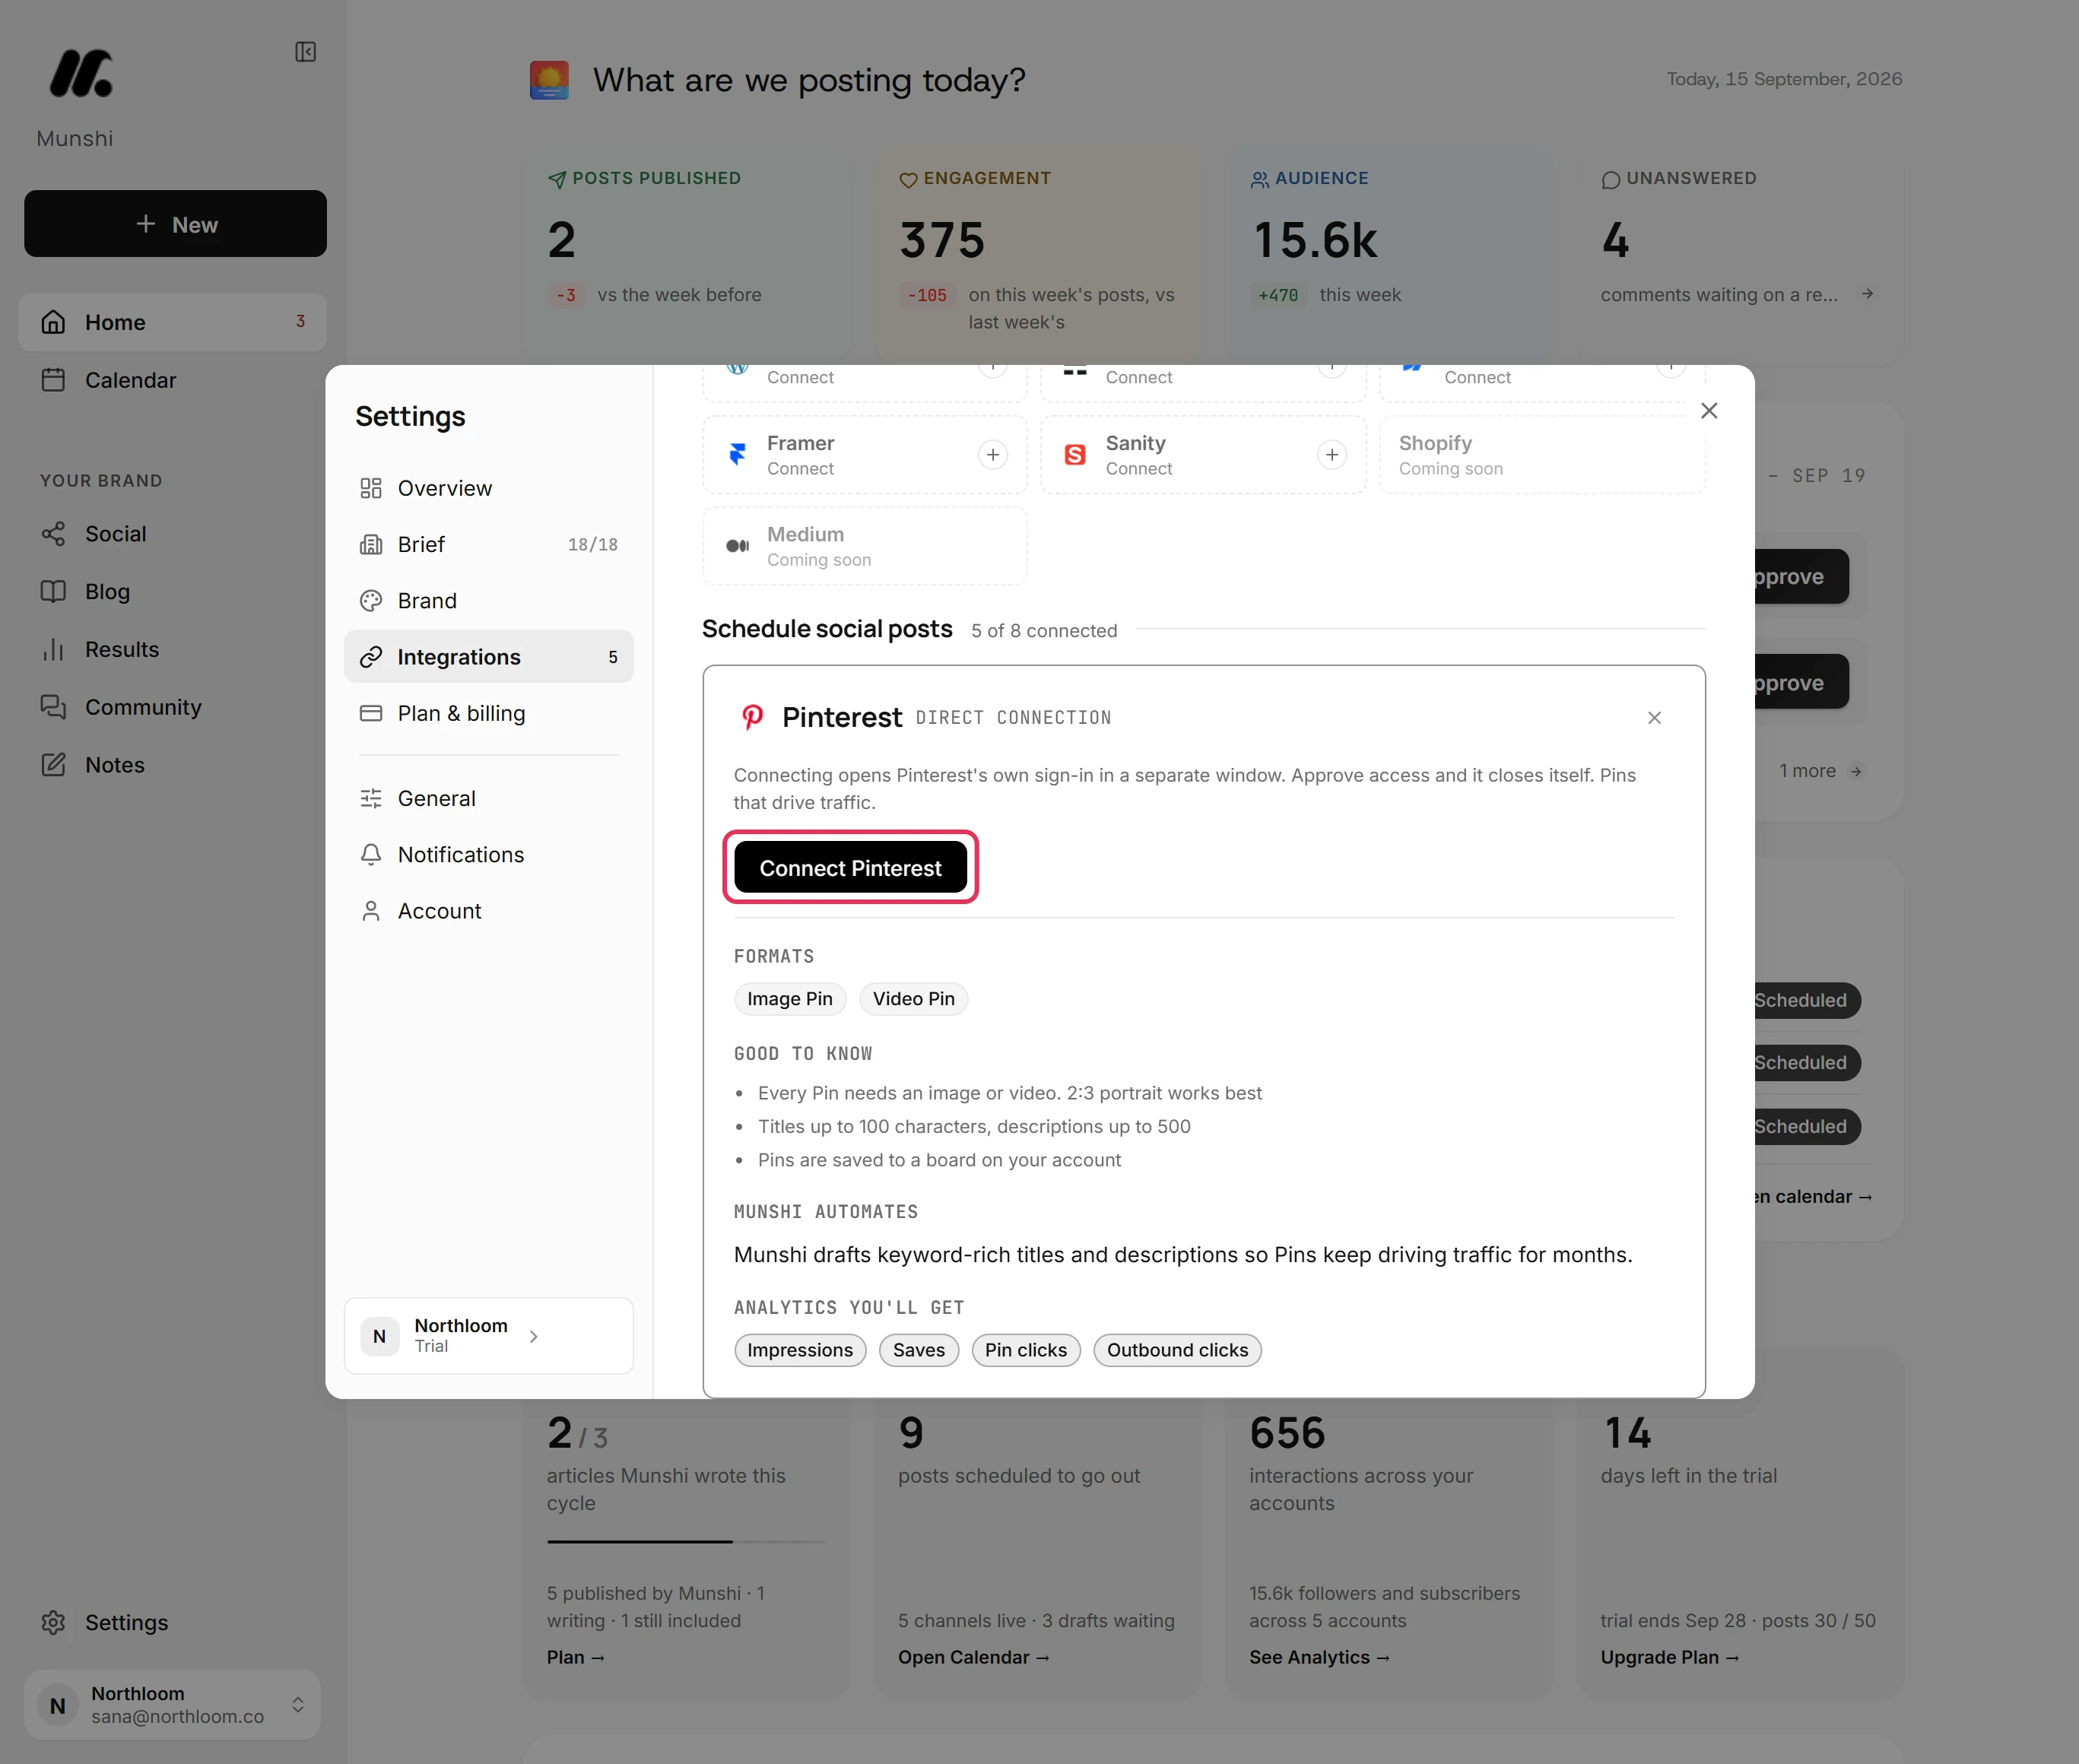Open Community in sidebar

(x=172, y=707)
